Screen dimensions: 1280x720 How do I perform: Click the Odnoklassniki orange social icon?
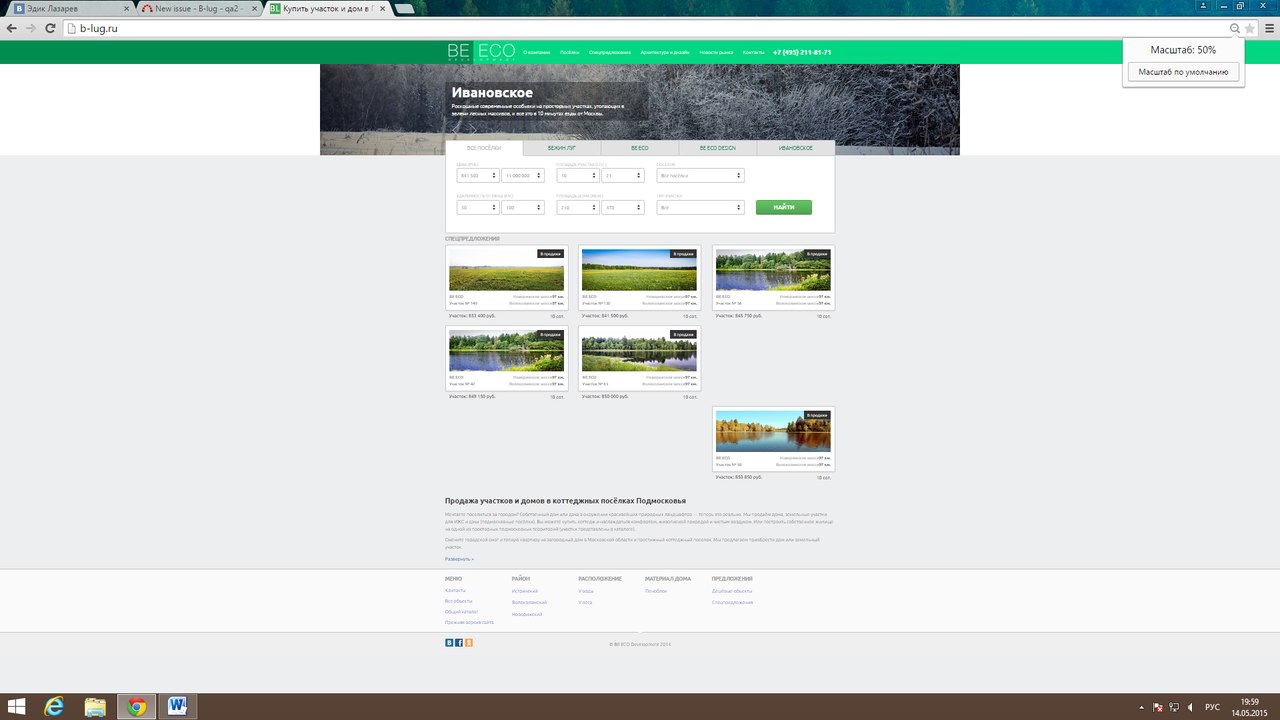[x=468, y=642]
